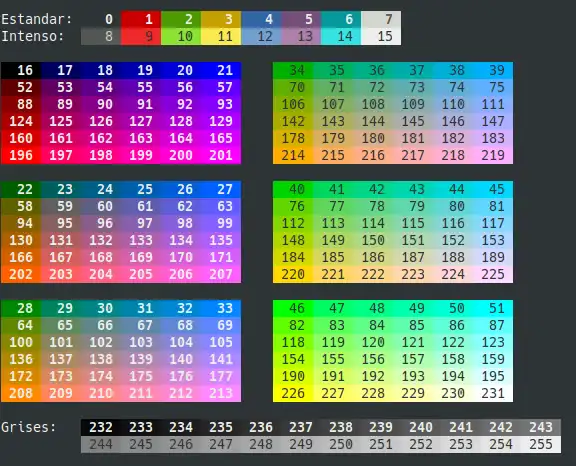The image size is (576, 466).
Task: Select the purple cell numbered 129
Action: pos(221,121)
